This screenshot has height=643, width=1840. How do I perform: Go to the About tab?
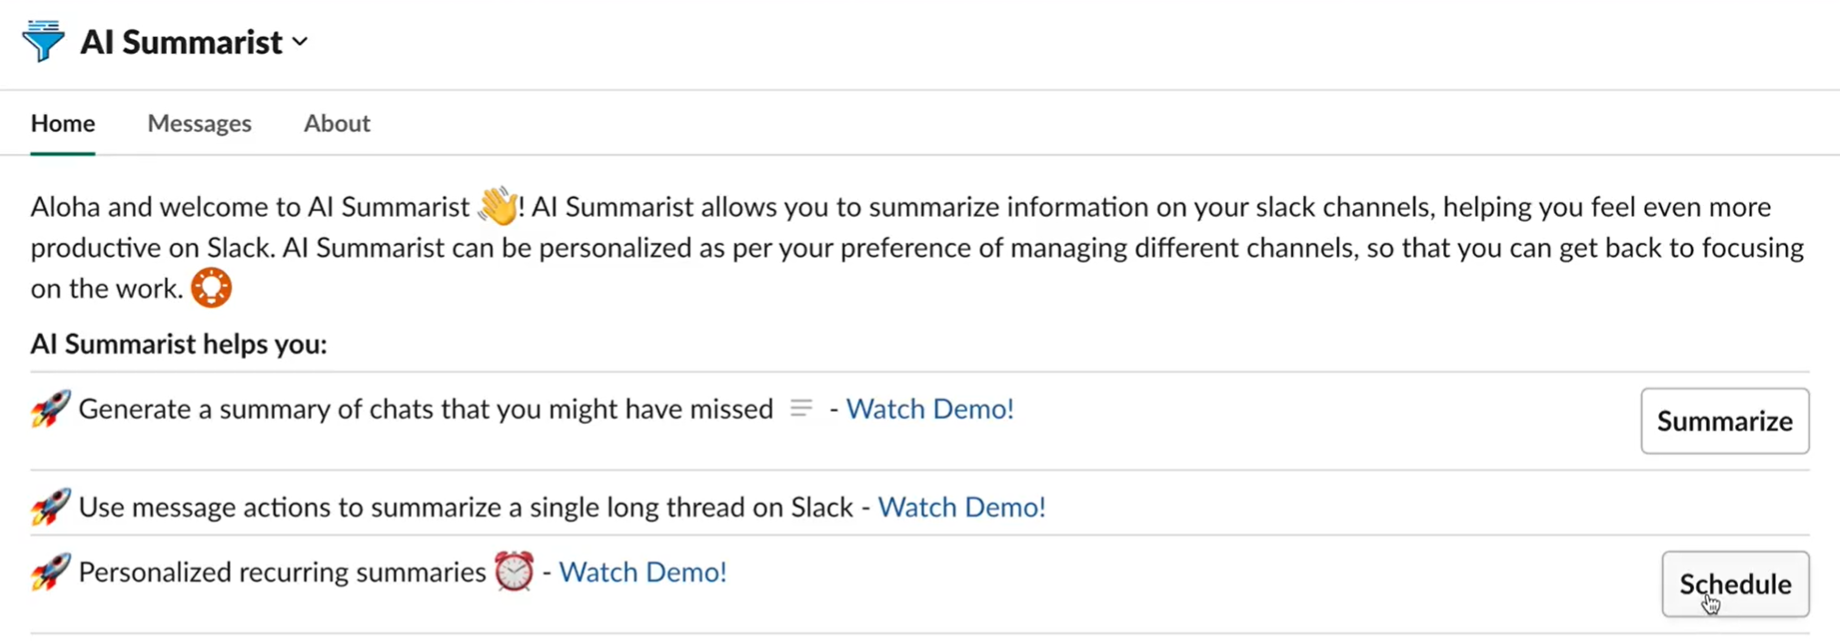click(x=337, y=123)
